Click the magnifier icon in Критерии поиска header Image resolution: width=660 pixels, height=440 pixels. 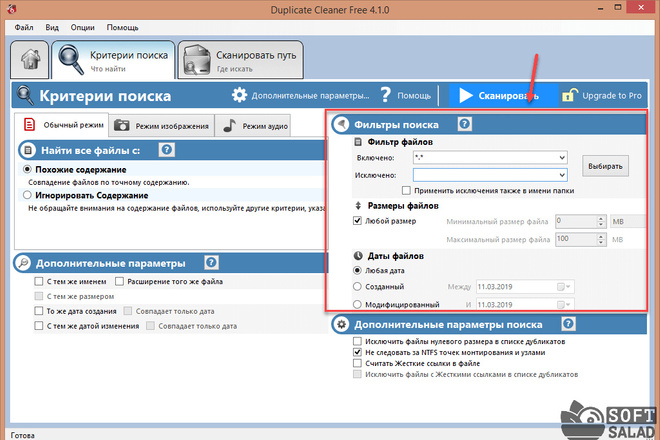click(x=25, y=95)
